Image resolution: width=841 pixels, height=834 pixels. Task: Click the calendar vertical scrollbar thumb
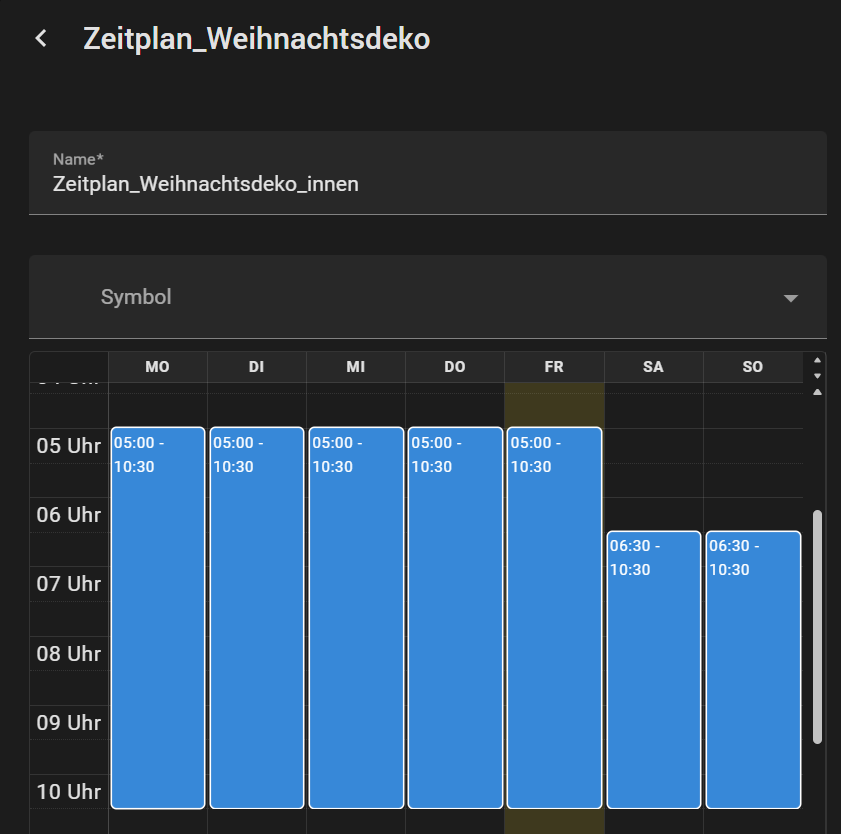817,626
